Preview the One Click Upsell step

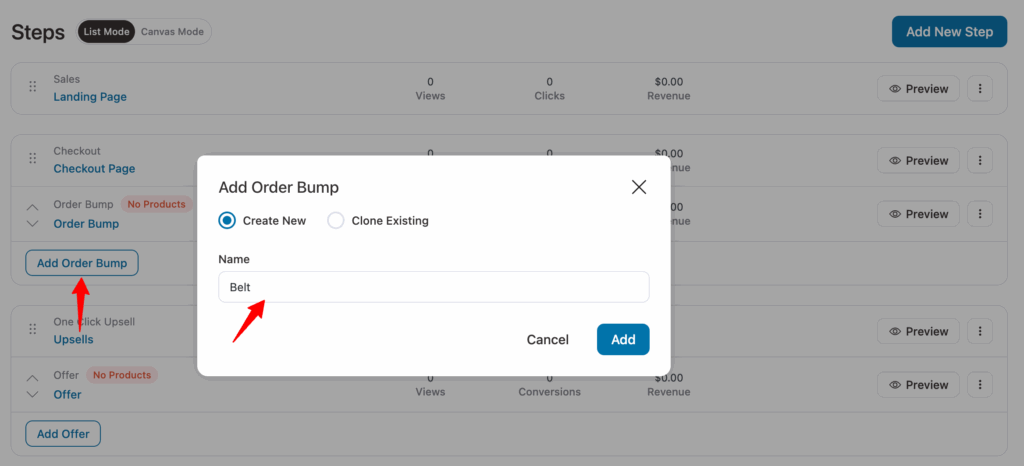pos(918,332)
